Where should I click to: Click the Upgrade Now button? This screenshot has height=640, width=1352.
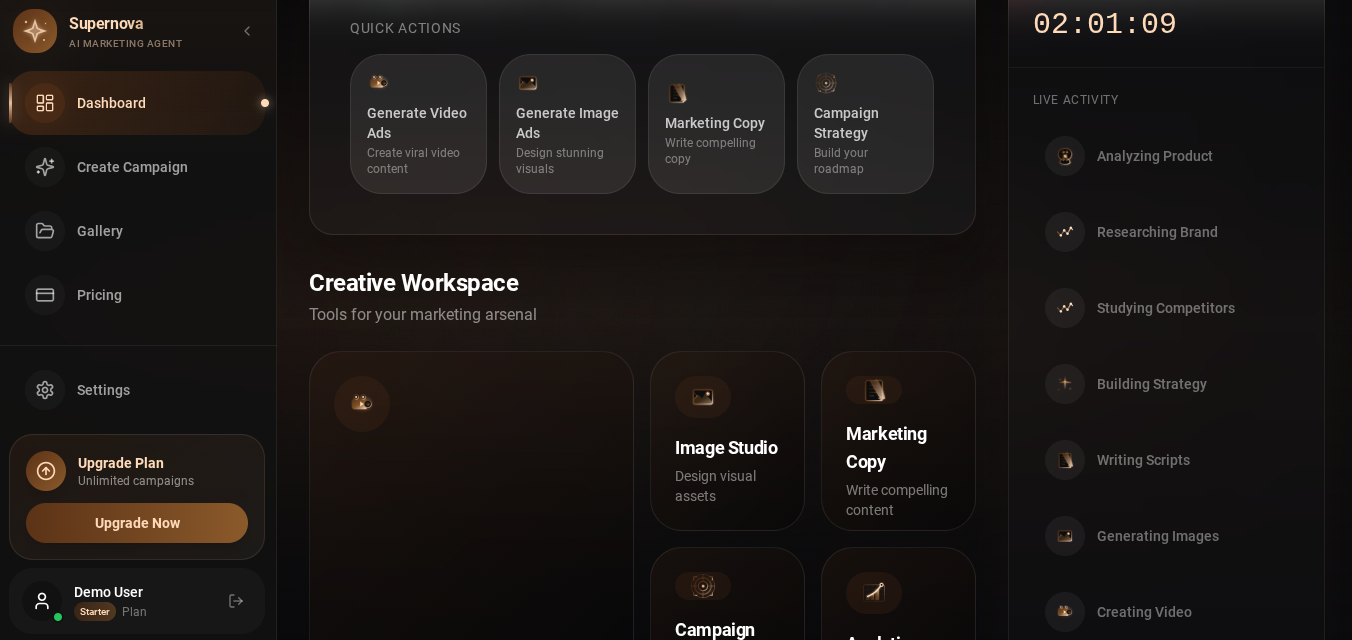coord(137,523)
